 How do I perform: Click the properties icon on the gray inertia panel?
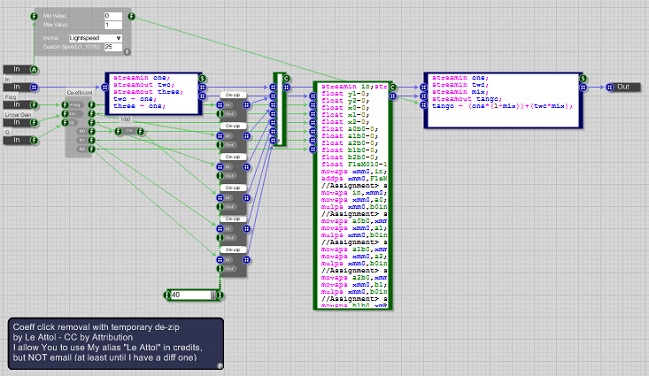coord(127,52)
